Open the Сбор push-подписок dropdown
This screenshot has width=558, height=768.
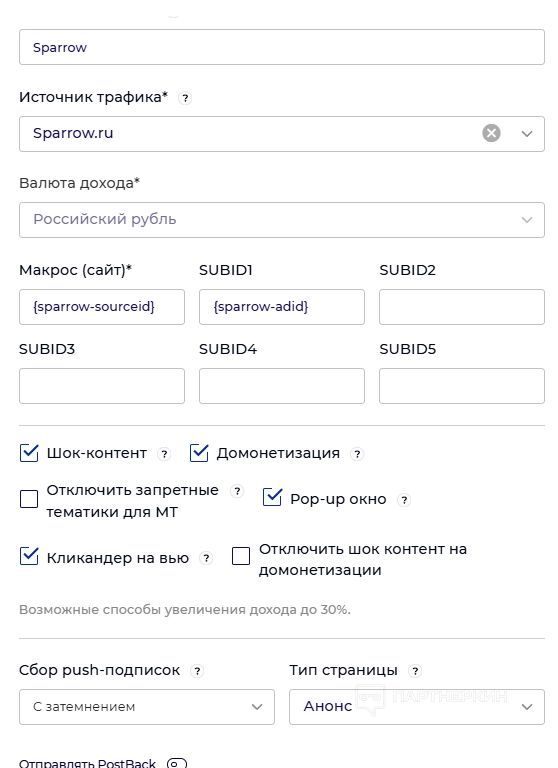click(146, 707)
